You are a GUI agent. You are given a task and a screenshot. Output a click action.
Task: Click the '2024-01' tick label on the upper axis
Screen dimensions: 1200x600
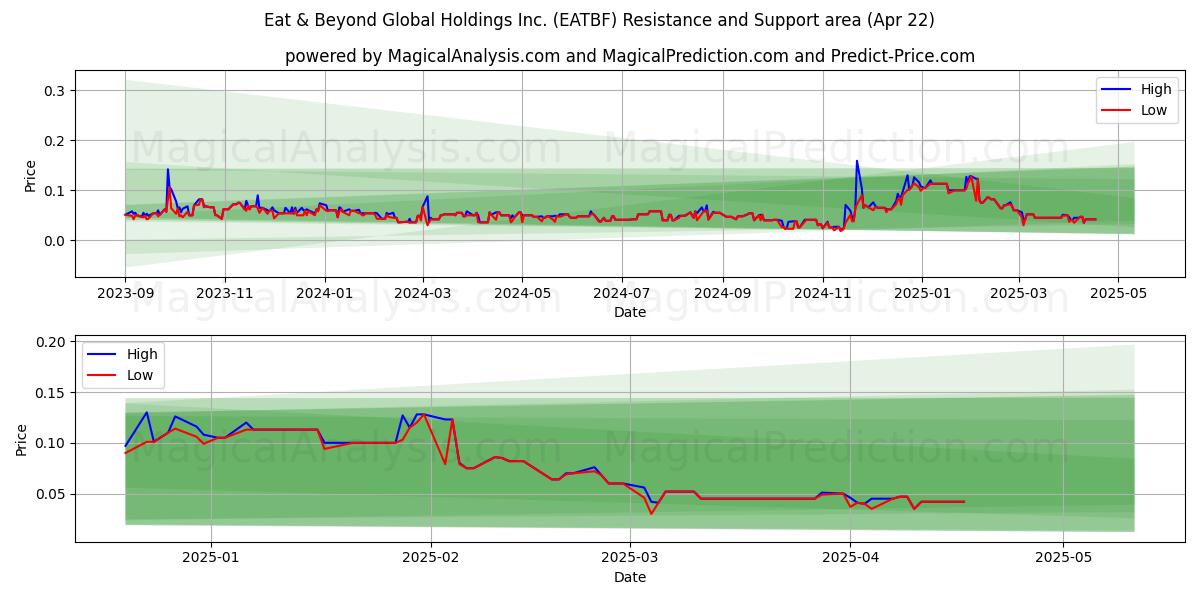click(x=324, y=294)
